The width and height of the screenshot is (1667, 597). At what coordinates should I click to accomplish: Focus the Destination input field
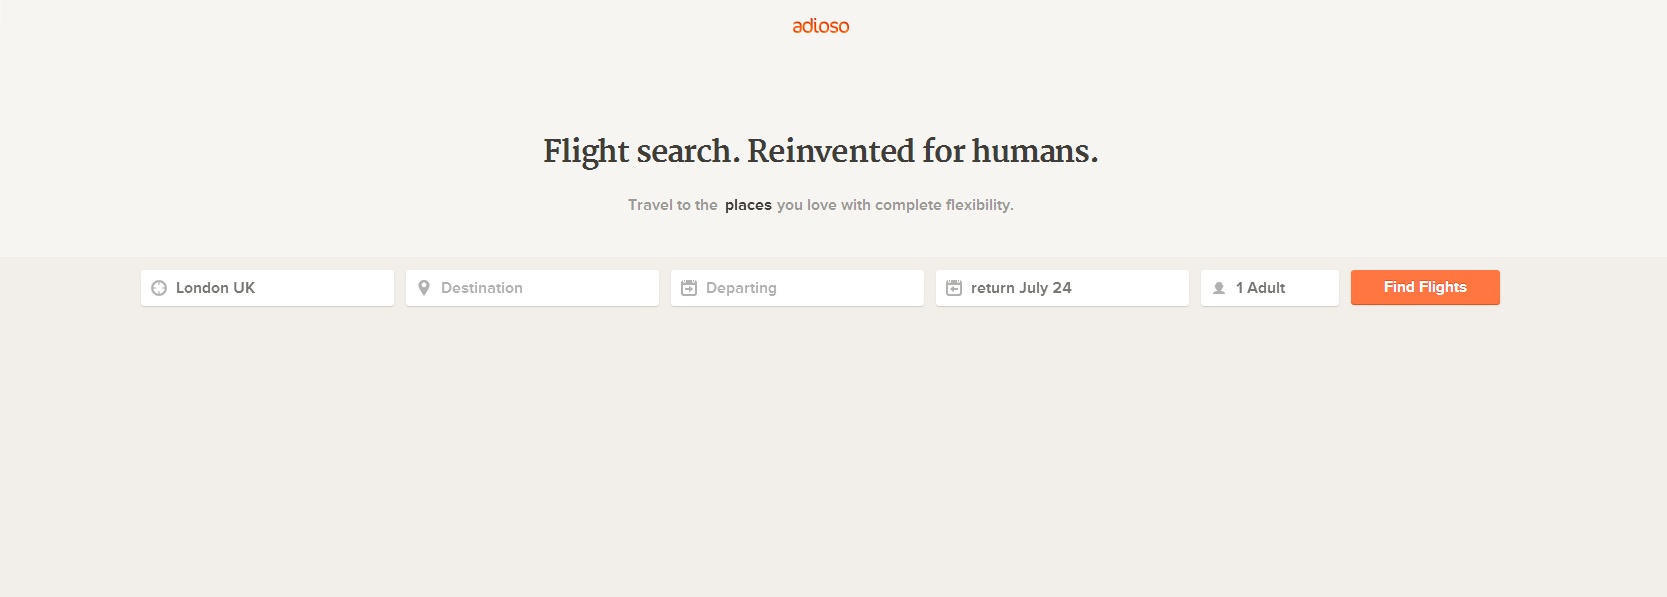click(545, 288)
